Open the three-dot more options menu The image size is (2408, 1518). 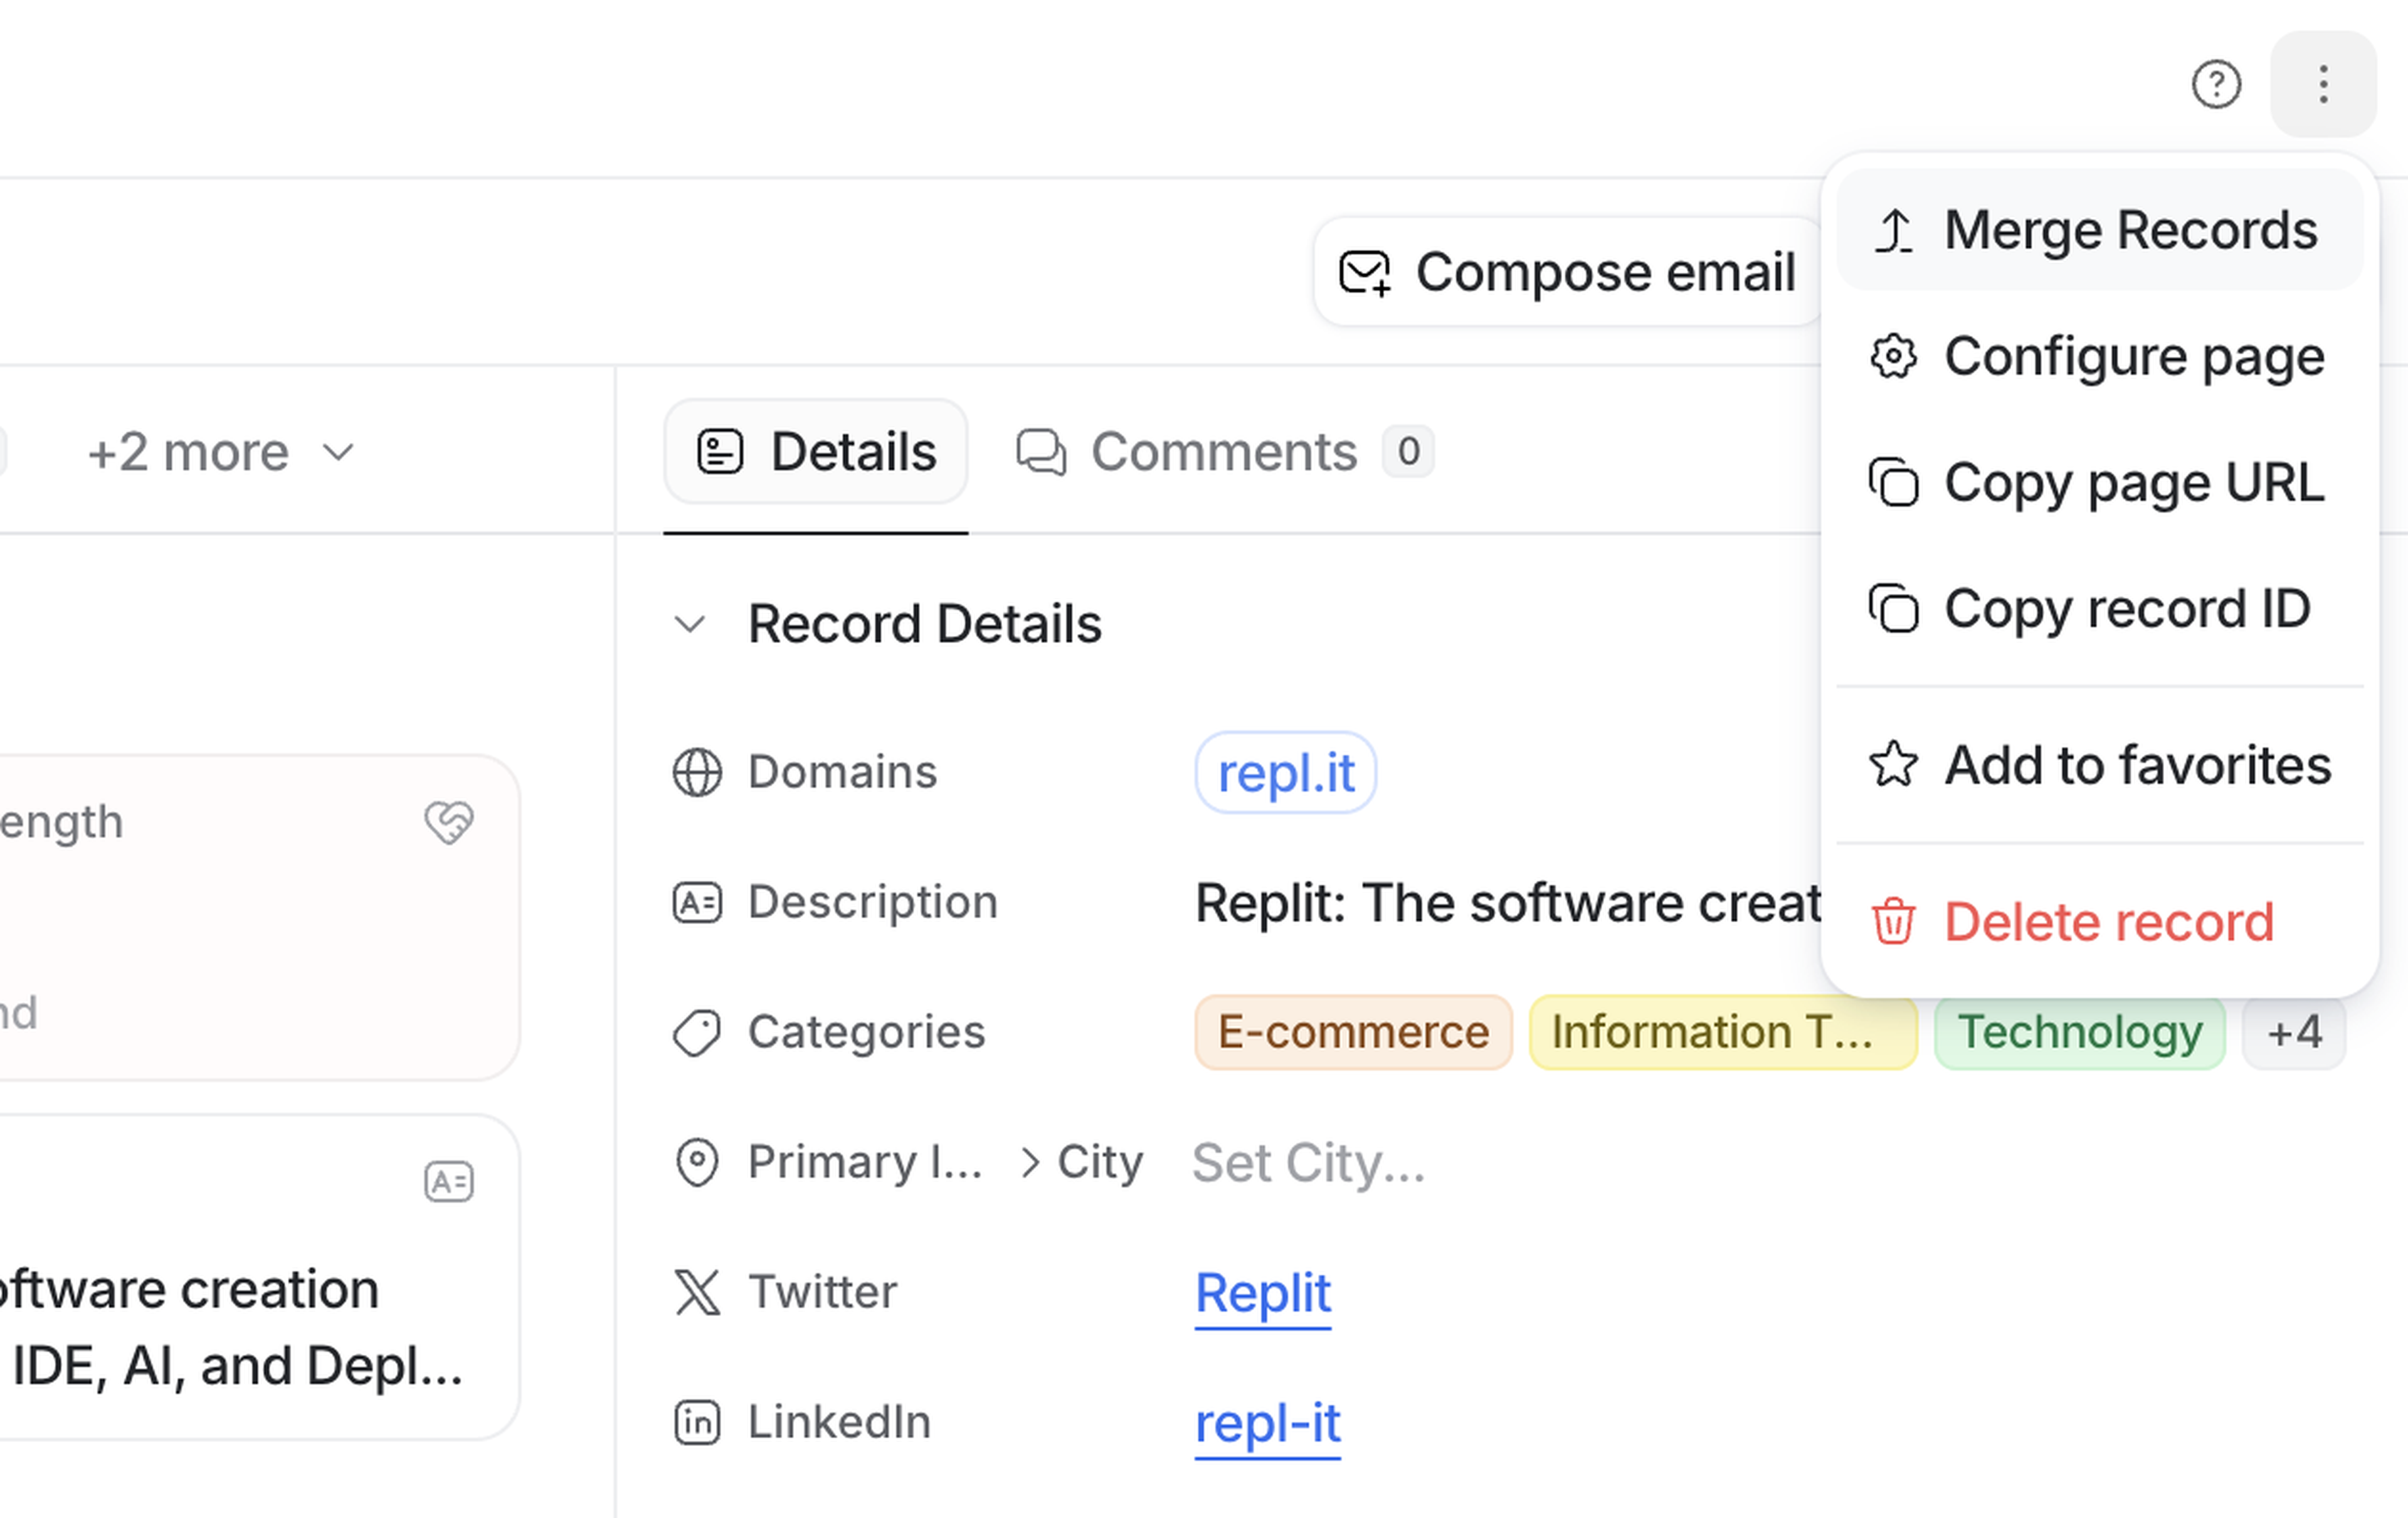click(2323, 84)
